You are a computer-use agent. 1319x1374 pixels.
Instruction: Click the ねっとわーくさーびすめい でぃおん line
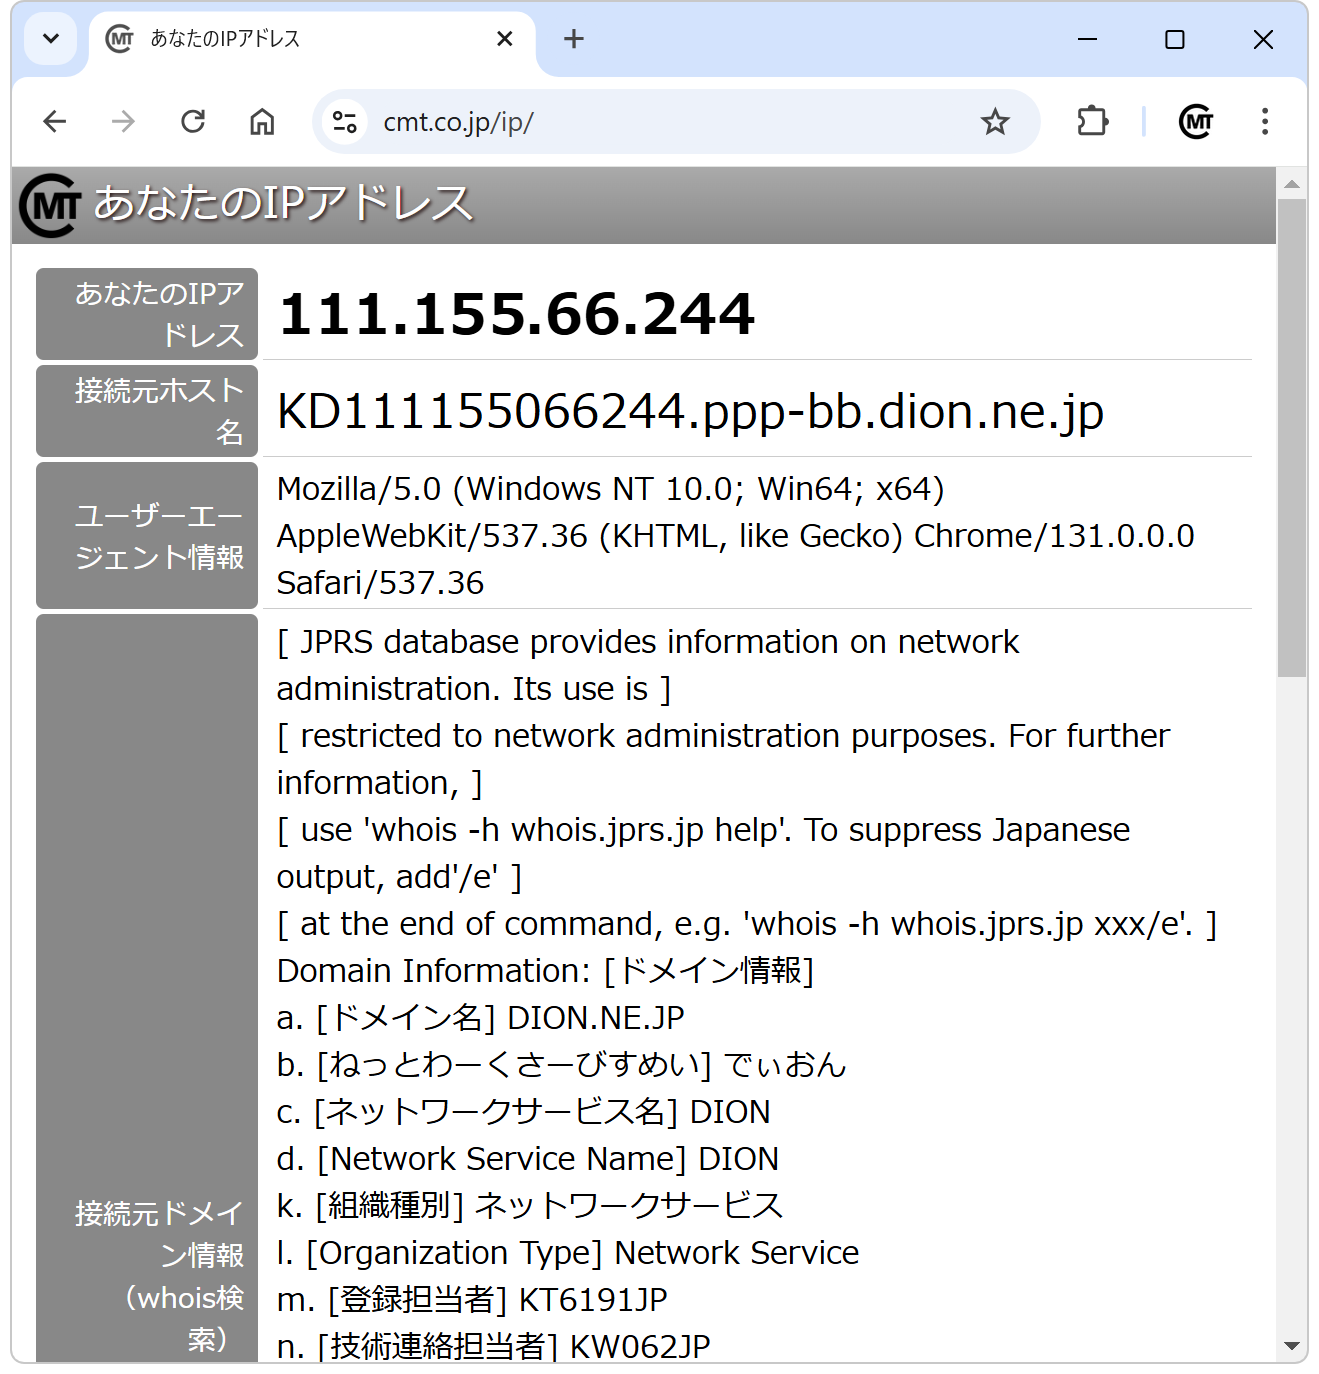pos(561,1065)
